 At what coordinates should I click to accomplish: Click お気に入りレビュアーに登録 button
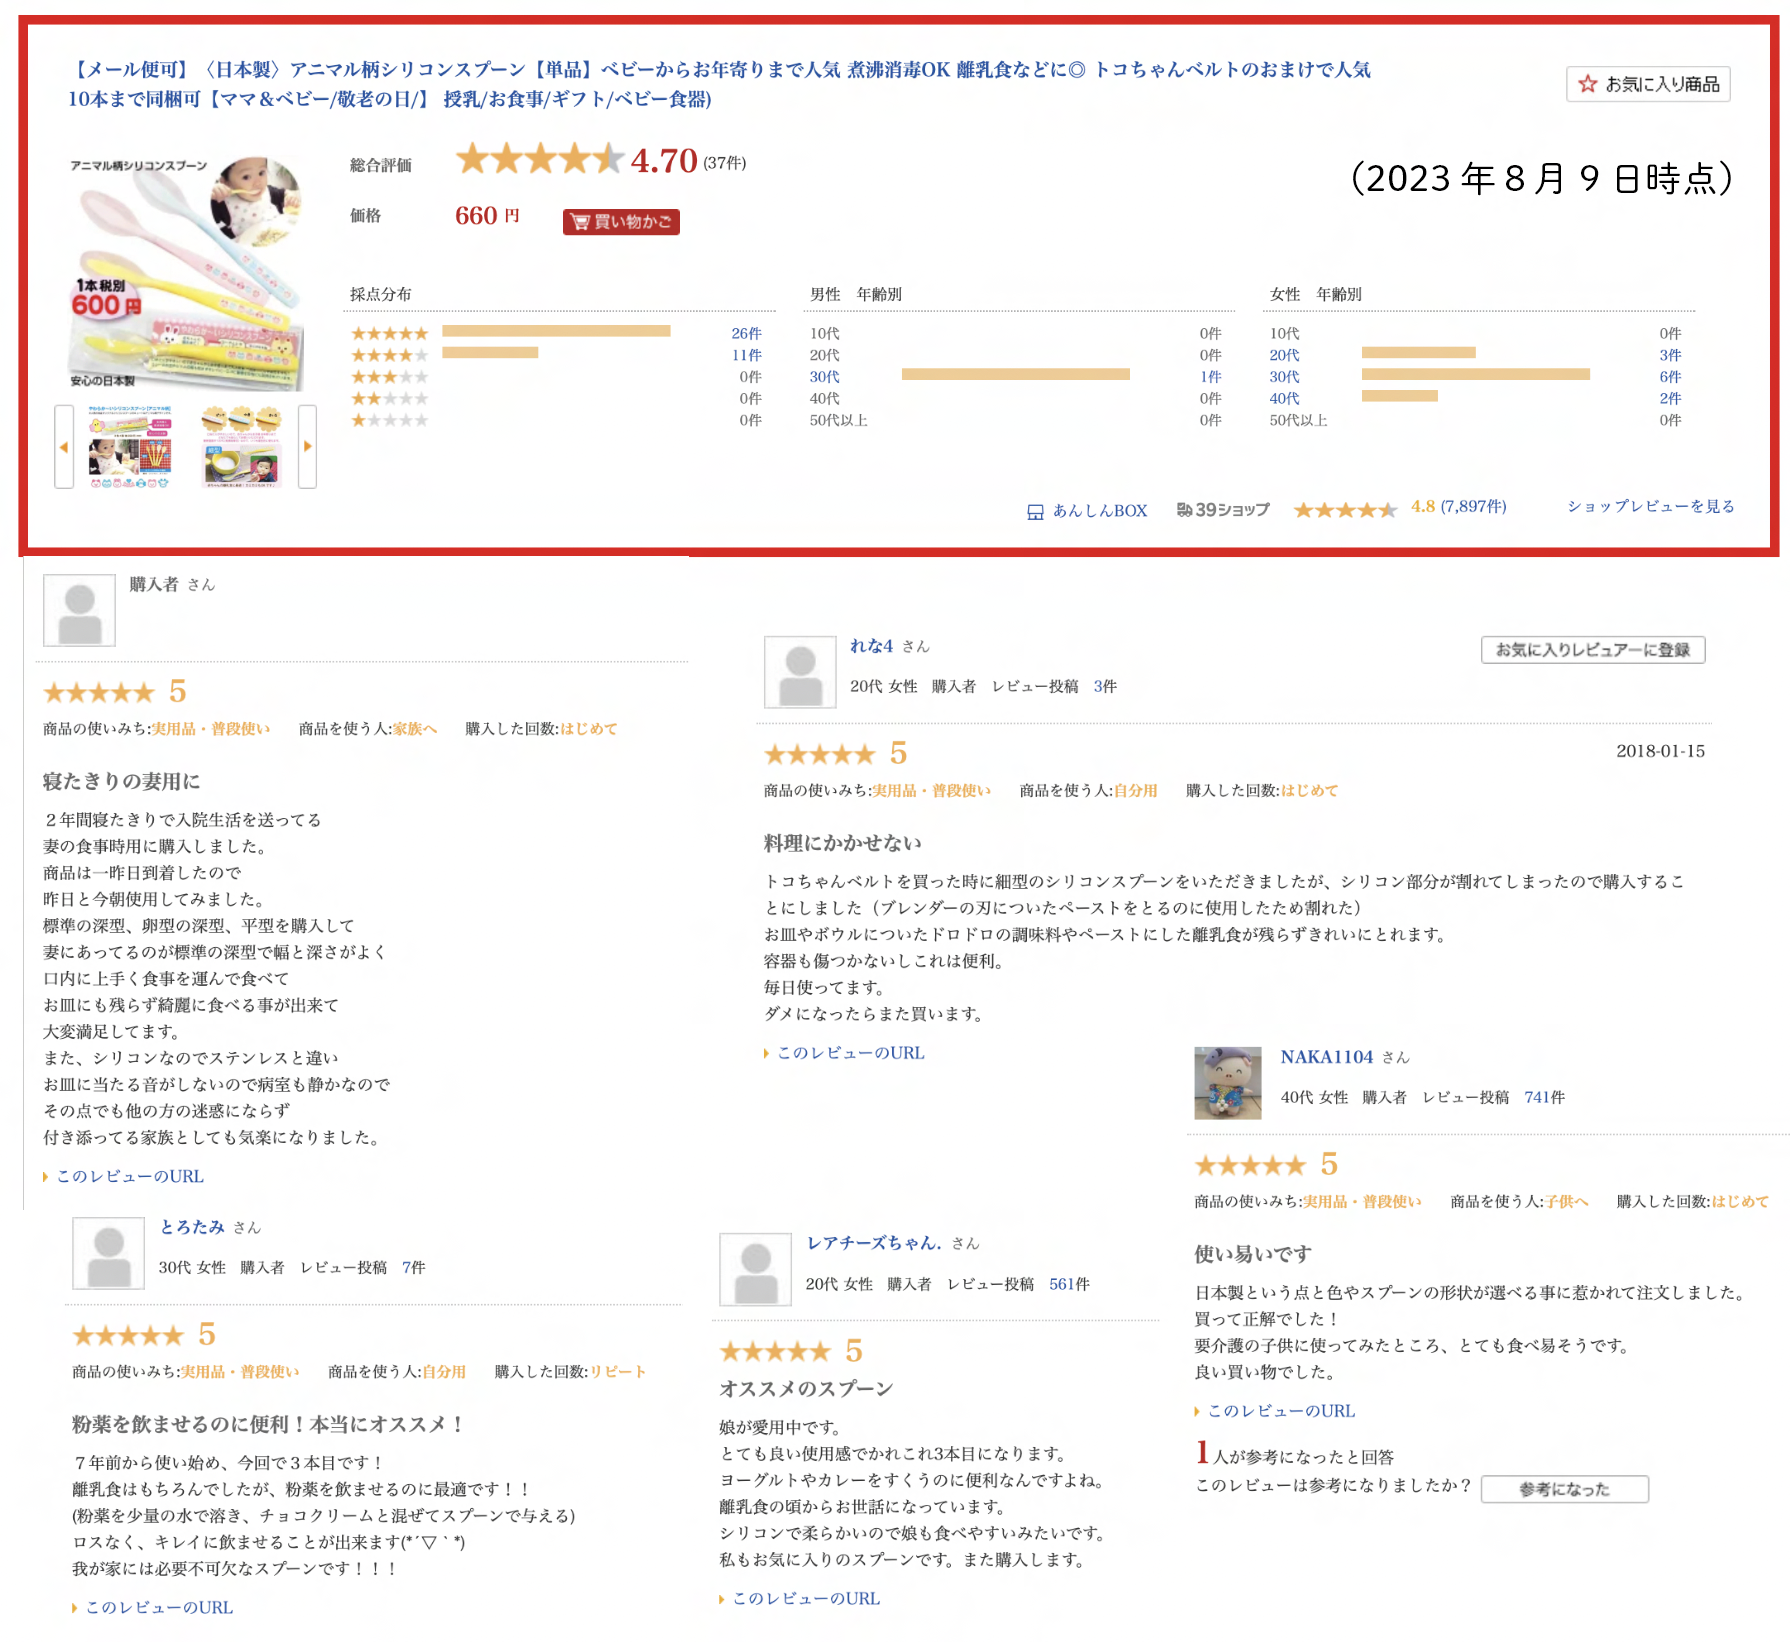(x=1593, y=650)
